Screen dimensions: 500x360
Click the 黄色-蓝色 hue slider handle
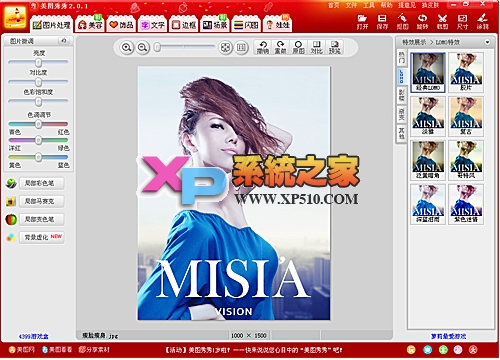38,157
